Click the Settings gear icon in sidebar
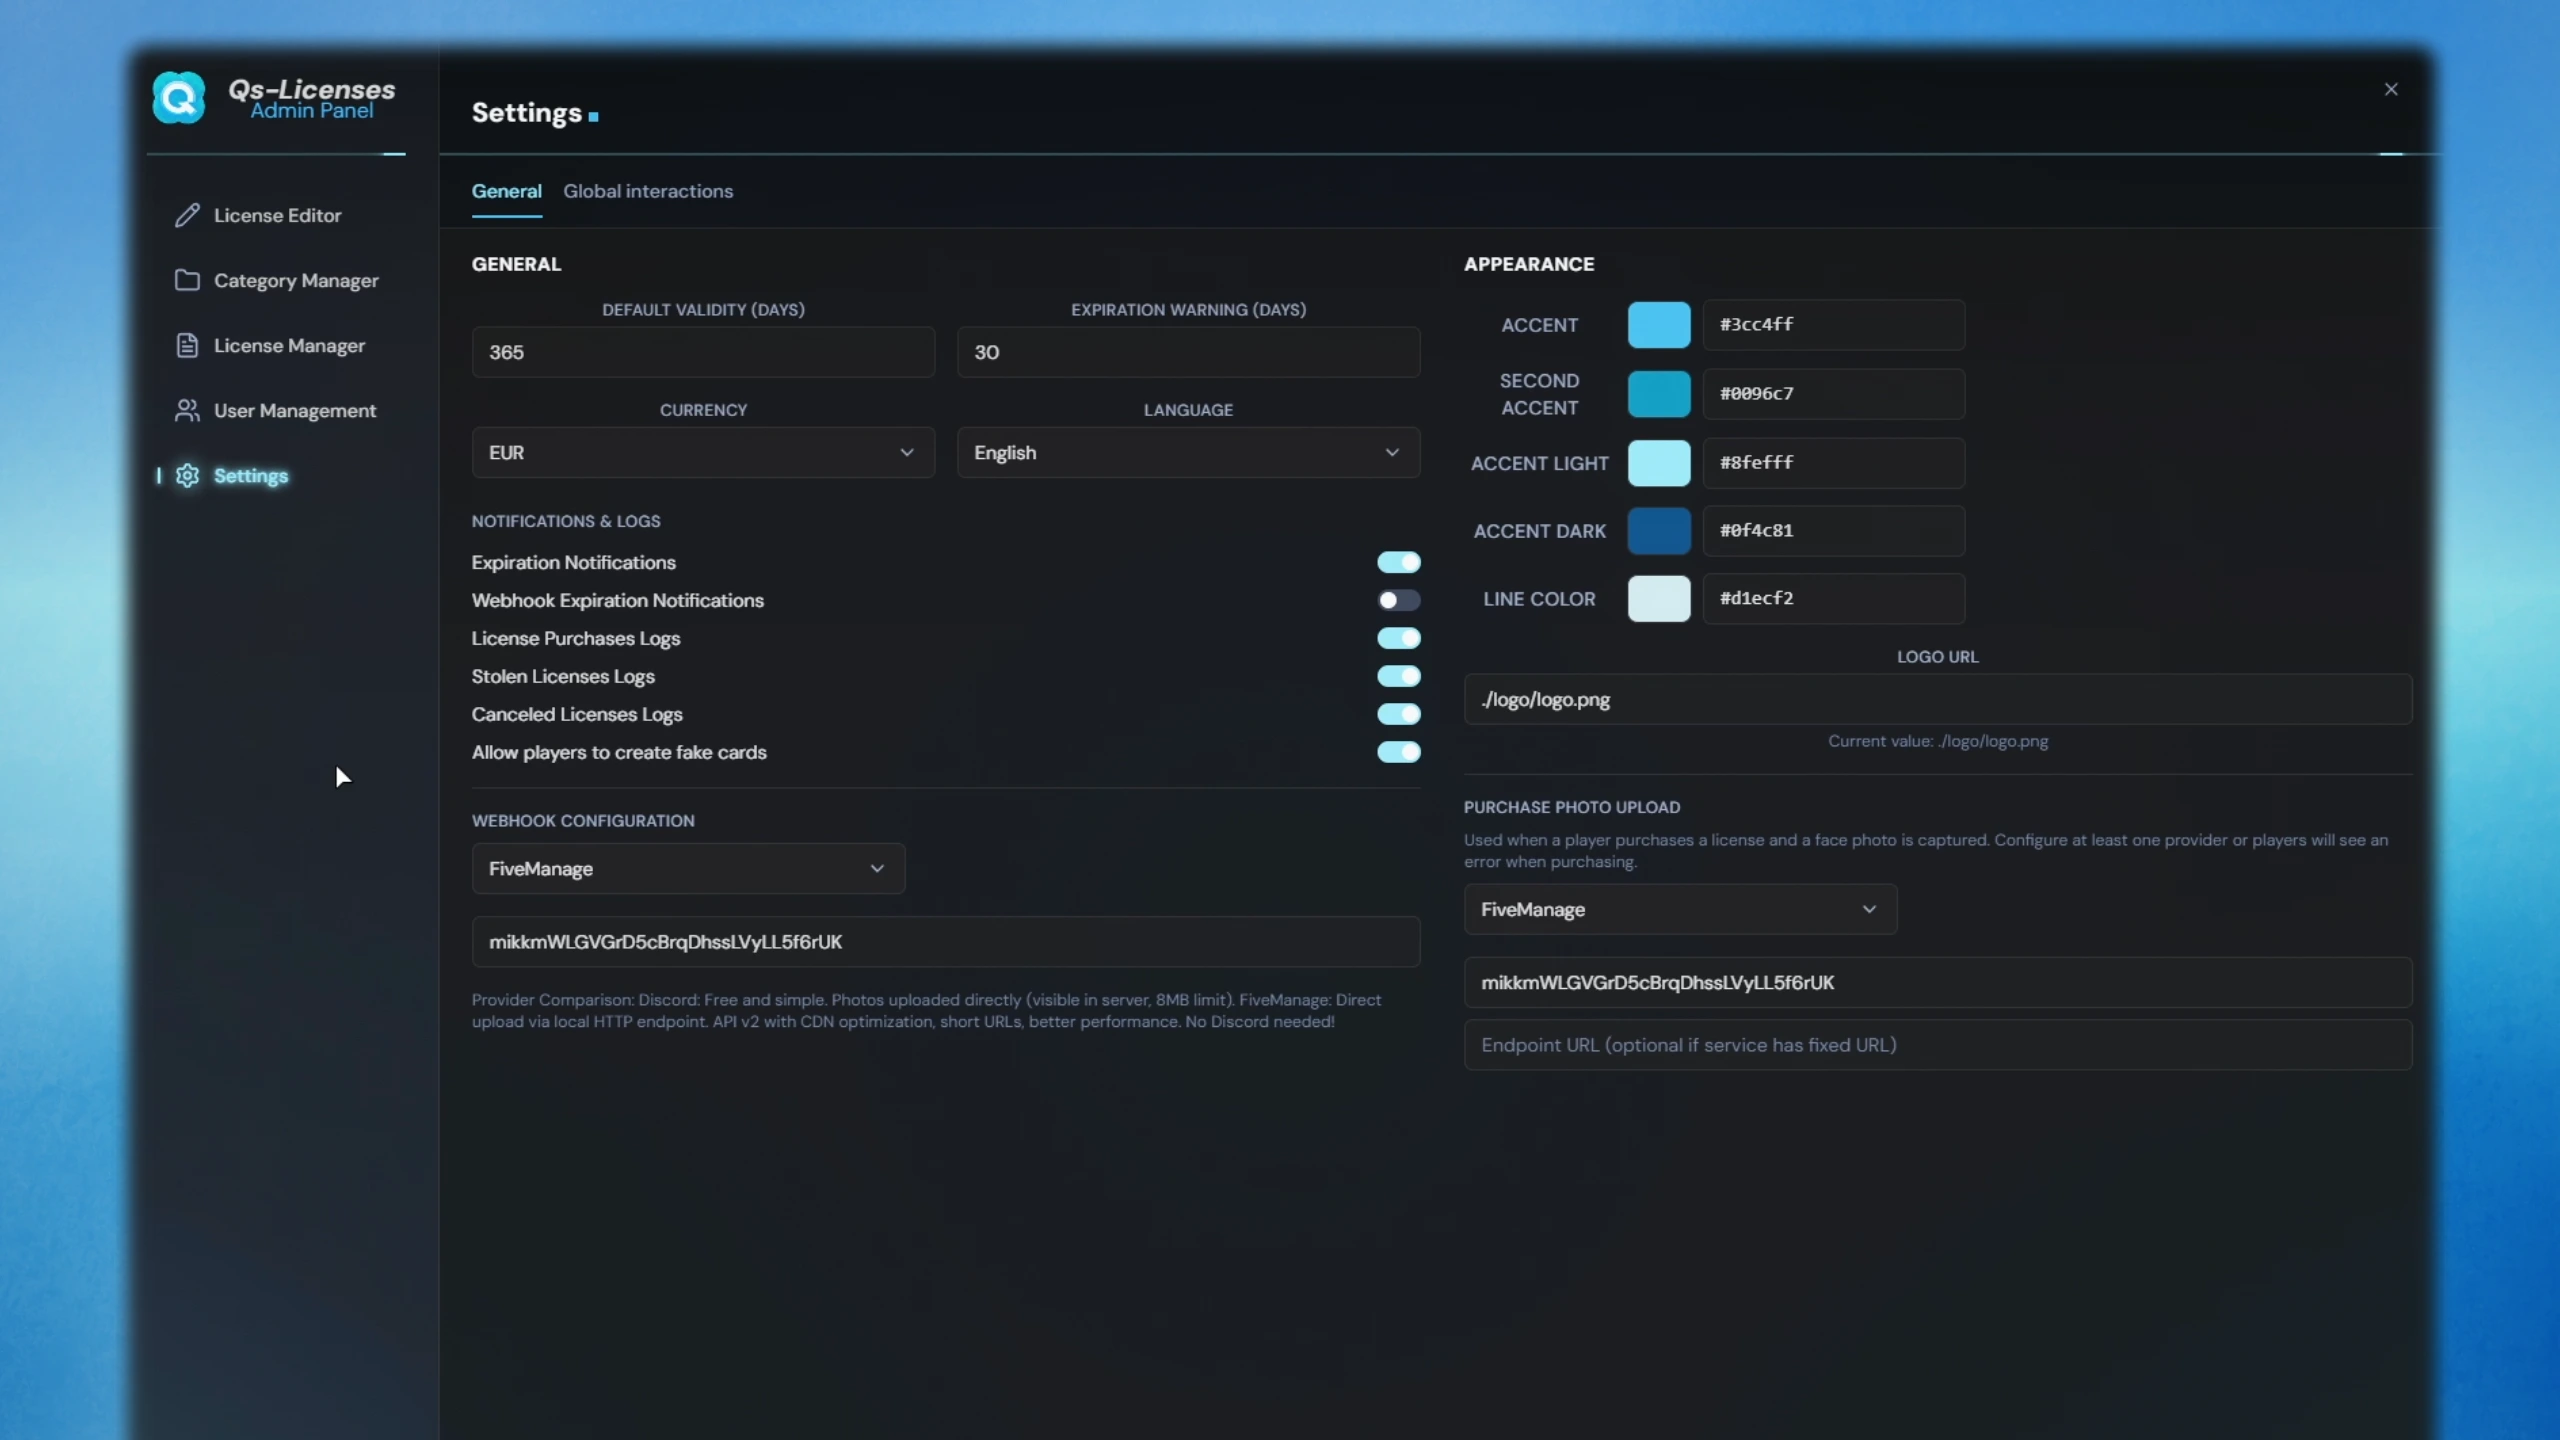 [x=187, y=475]
